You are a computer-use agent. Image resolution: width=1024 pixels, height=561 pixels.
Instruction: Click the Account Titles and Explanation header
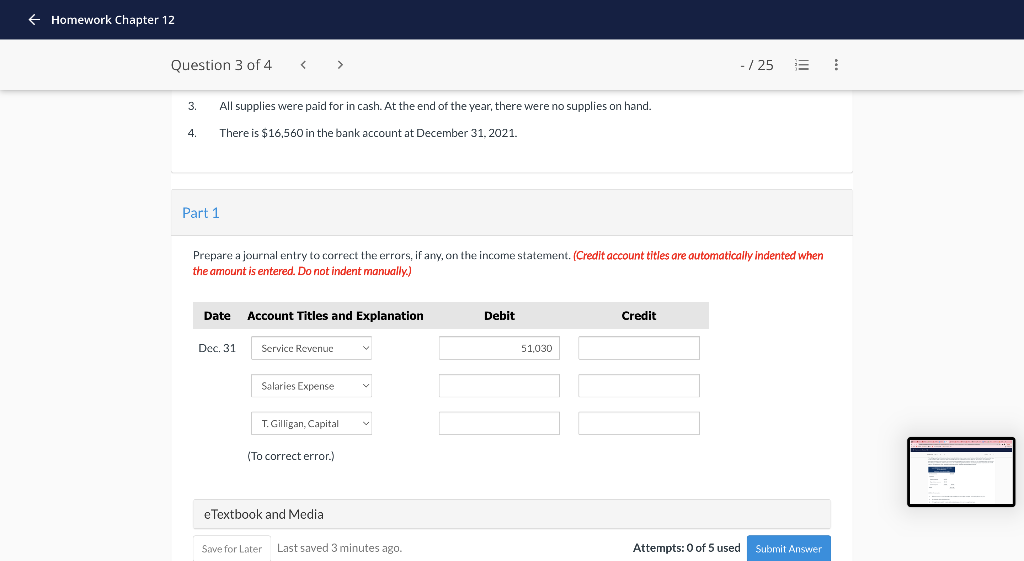335,315
